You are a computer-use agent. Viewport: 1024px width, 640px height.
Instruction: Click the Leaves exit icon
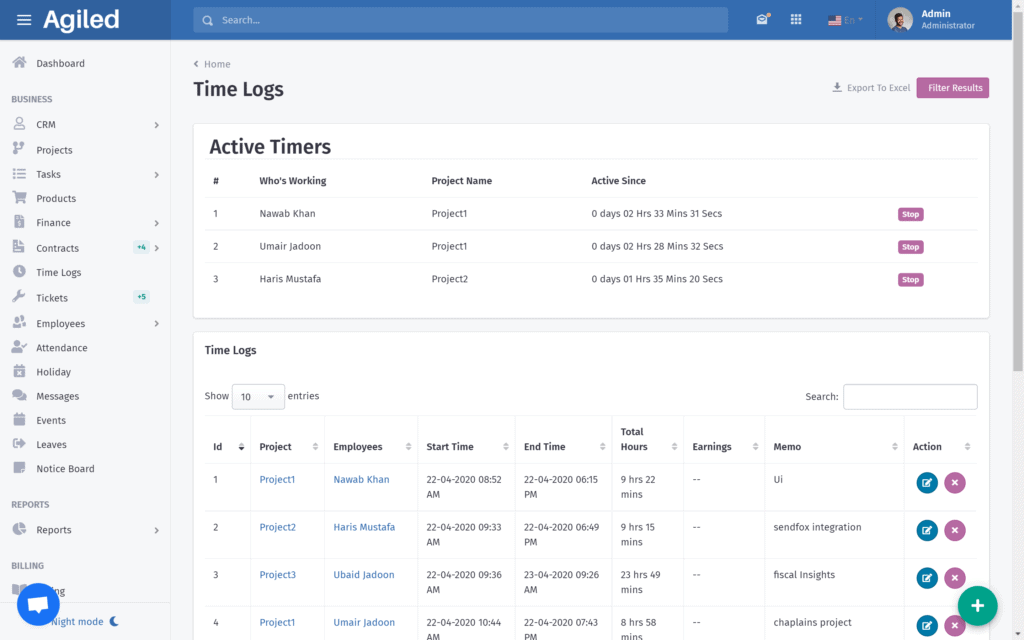(19, 443)
